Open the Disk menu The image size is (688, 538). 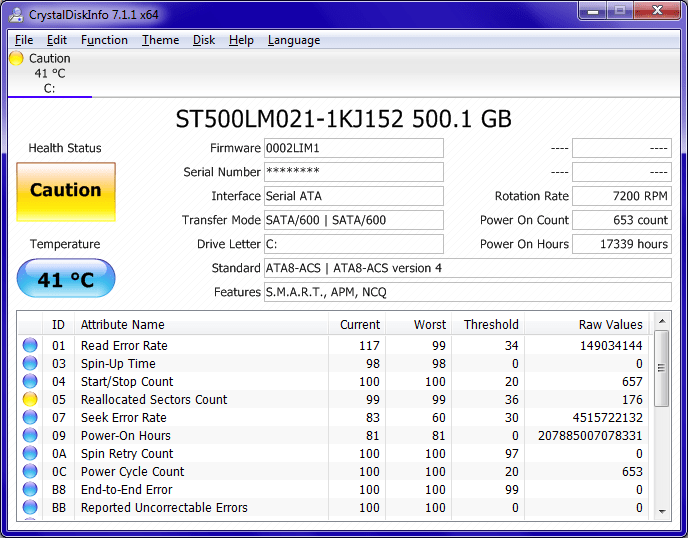[204, 40]
